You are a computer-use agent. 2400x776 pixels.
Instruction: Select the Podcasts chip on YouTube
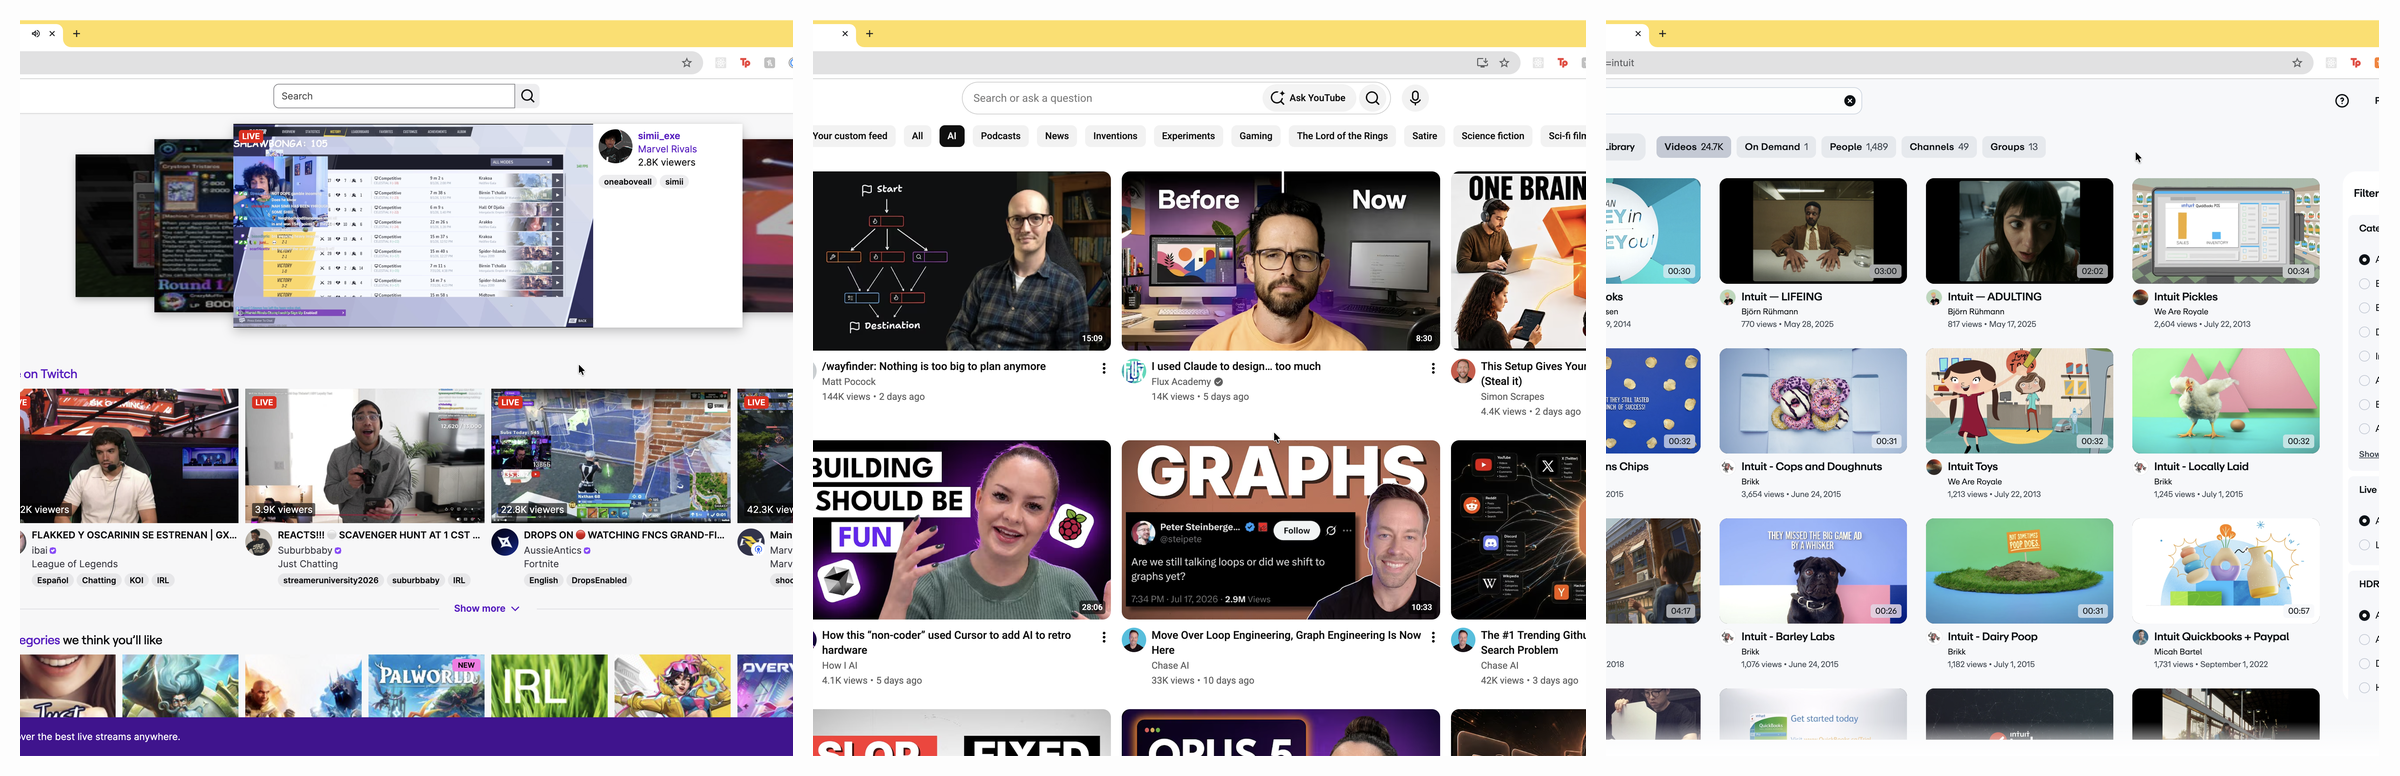point(1001,136)
